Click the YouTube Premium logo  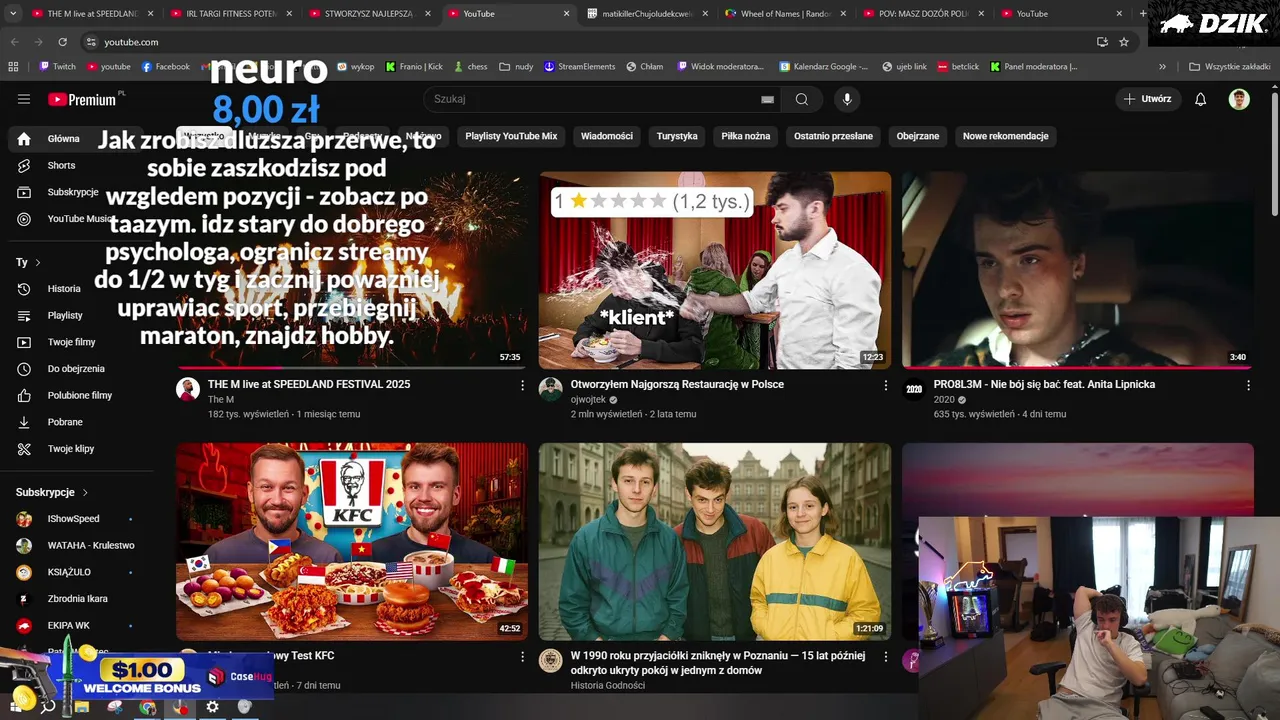(83, 99)
